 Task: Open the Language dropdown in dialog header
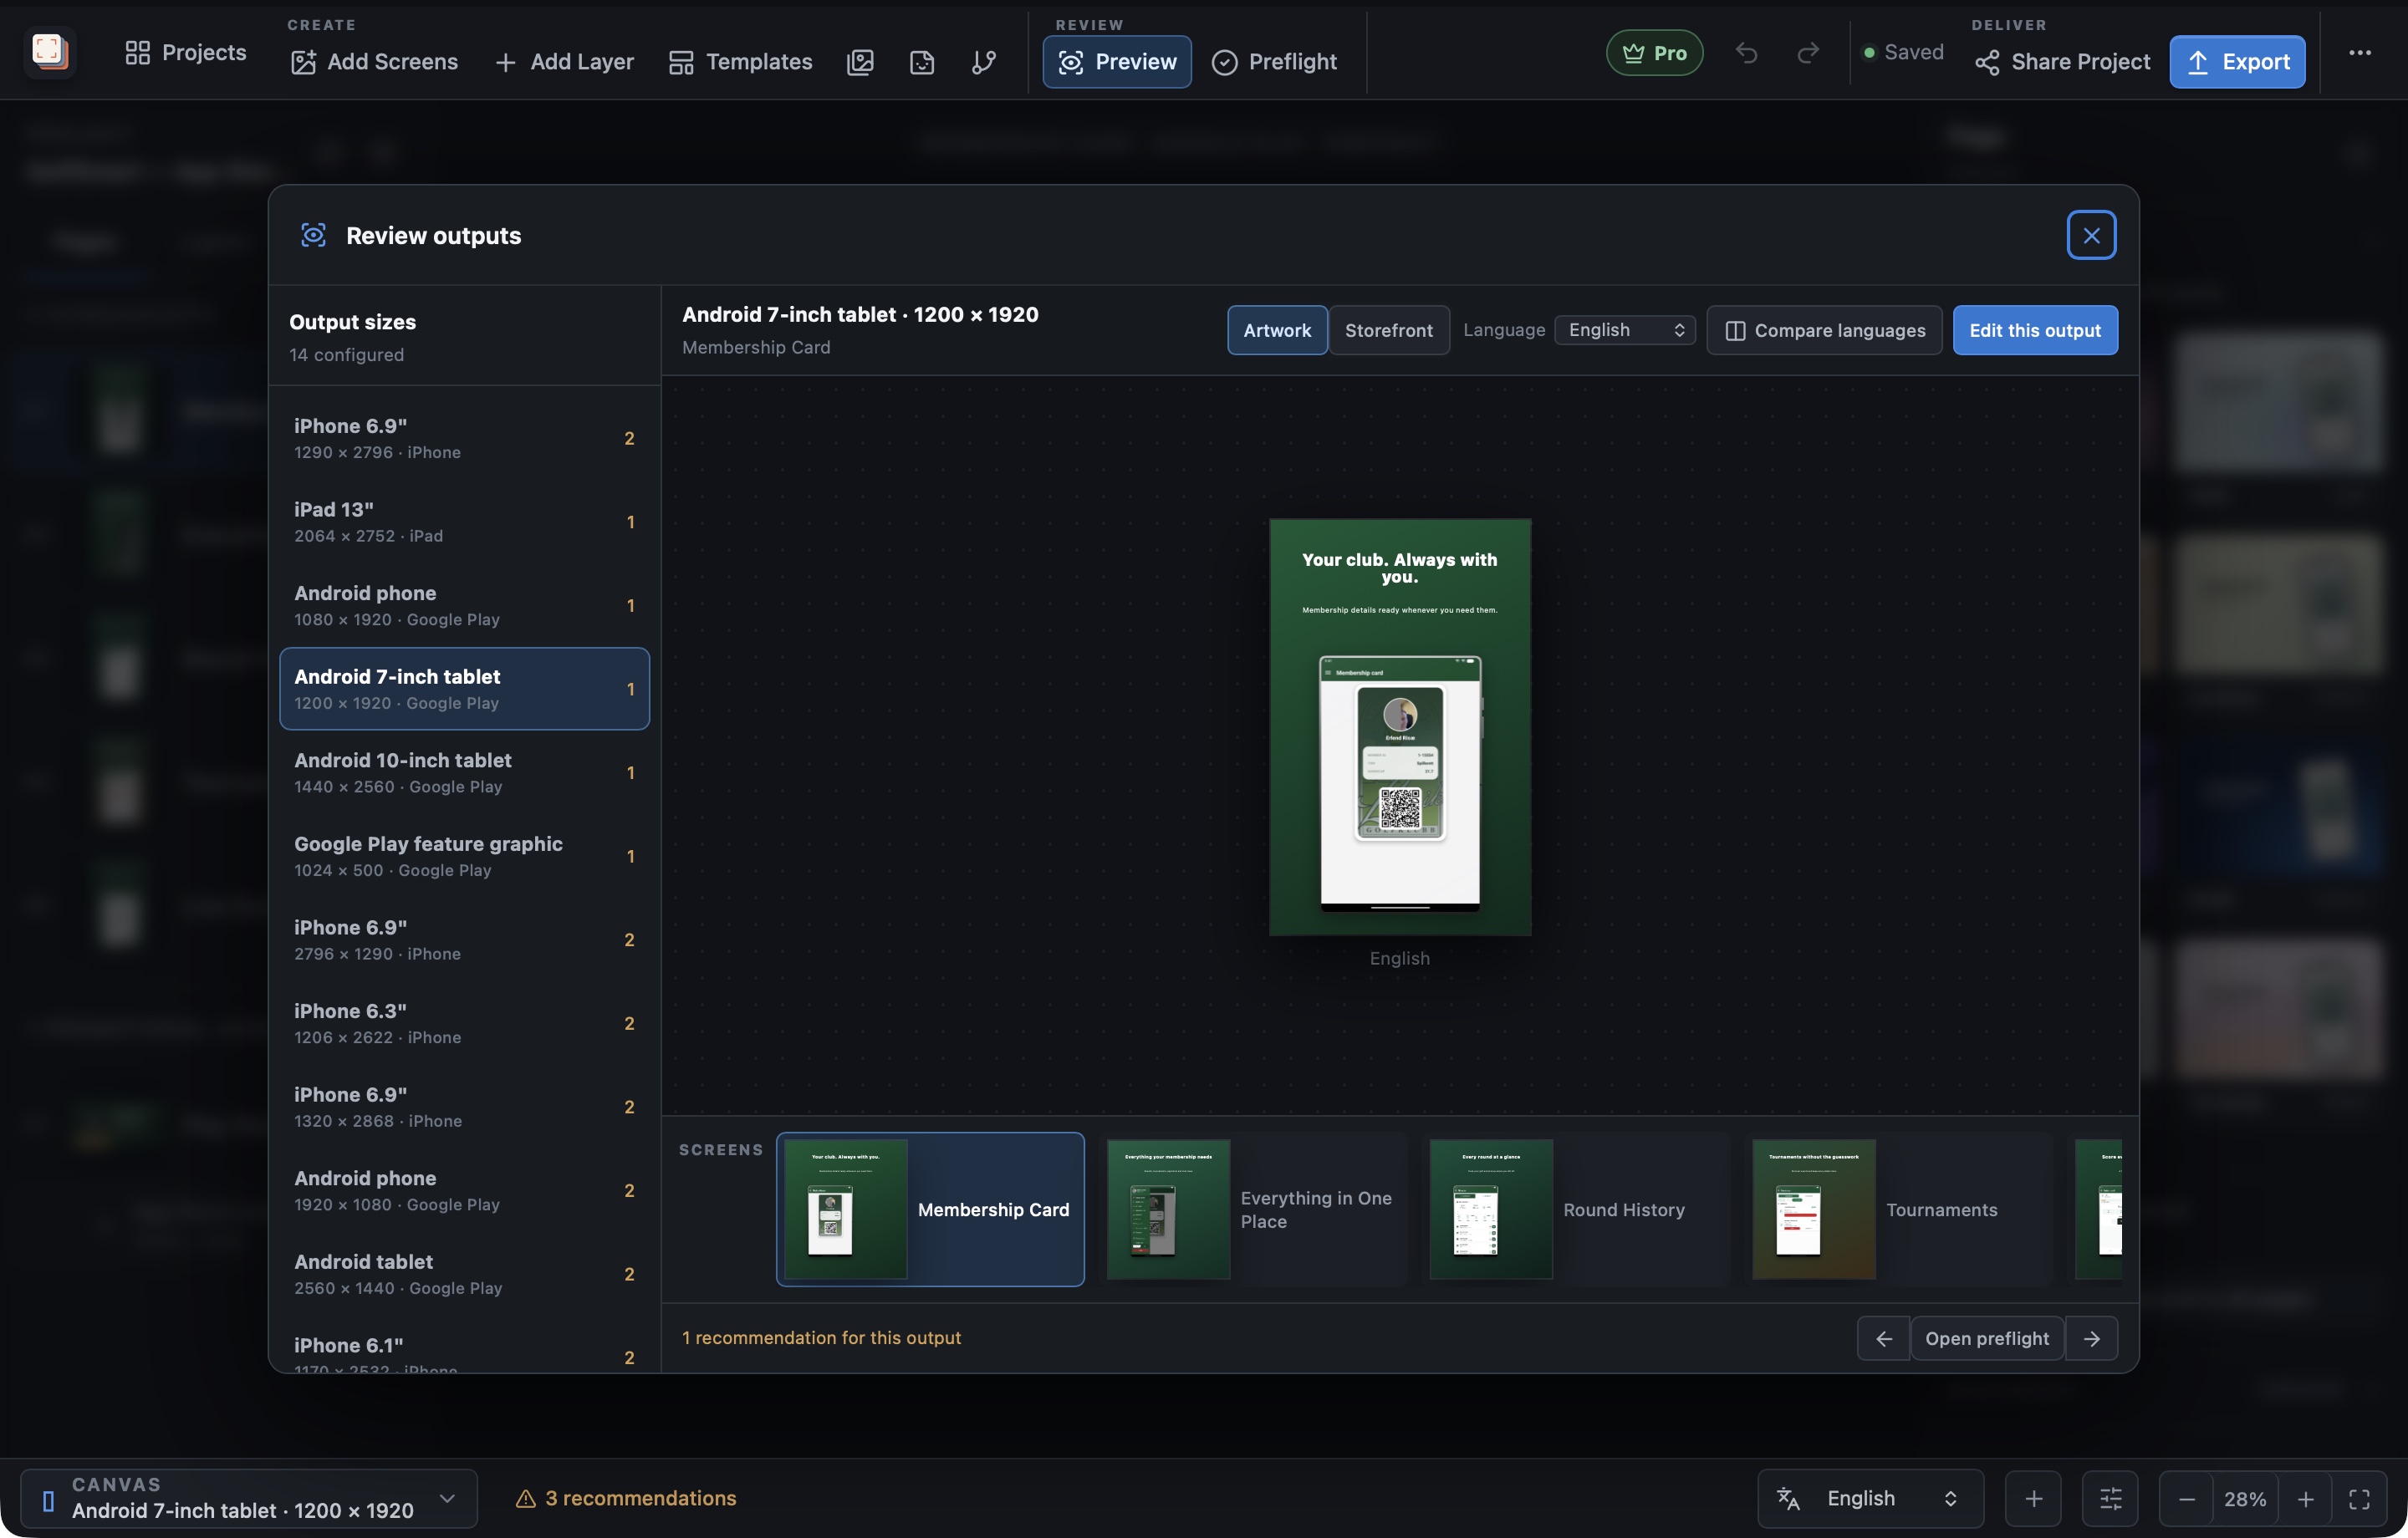pyautogui.click(x=1625, y=330)
